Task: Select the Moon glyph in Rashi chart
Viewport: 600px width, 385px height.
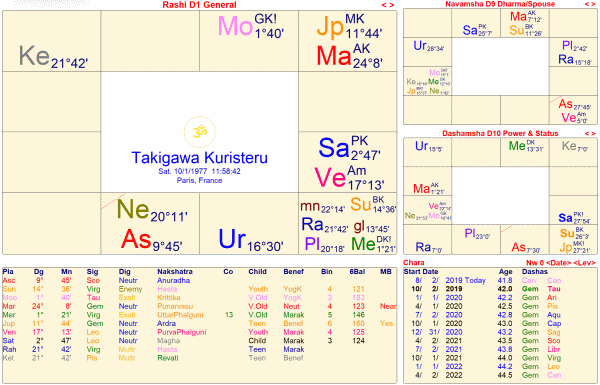Action: tap(235, 26)
